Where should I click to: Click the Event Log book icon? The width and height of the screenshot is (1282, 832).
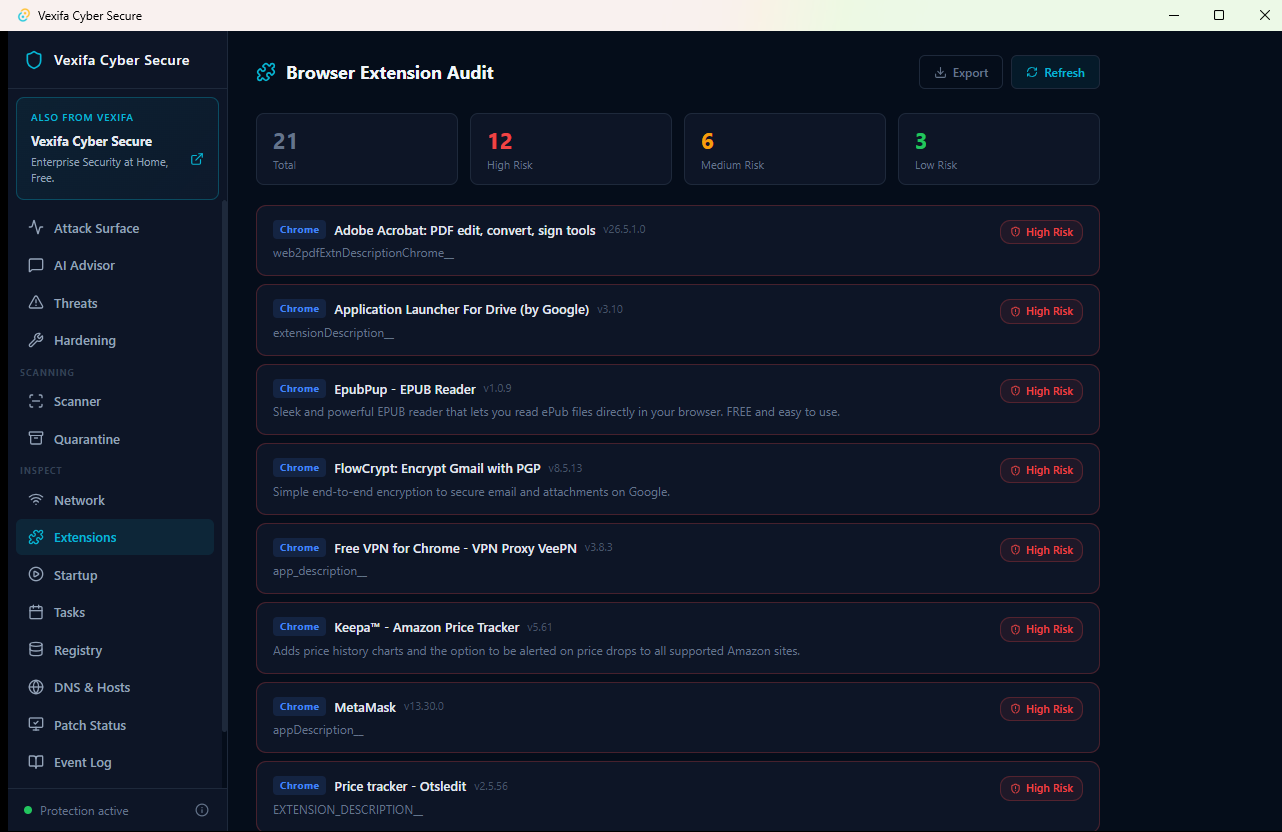point(36,762)
